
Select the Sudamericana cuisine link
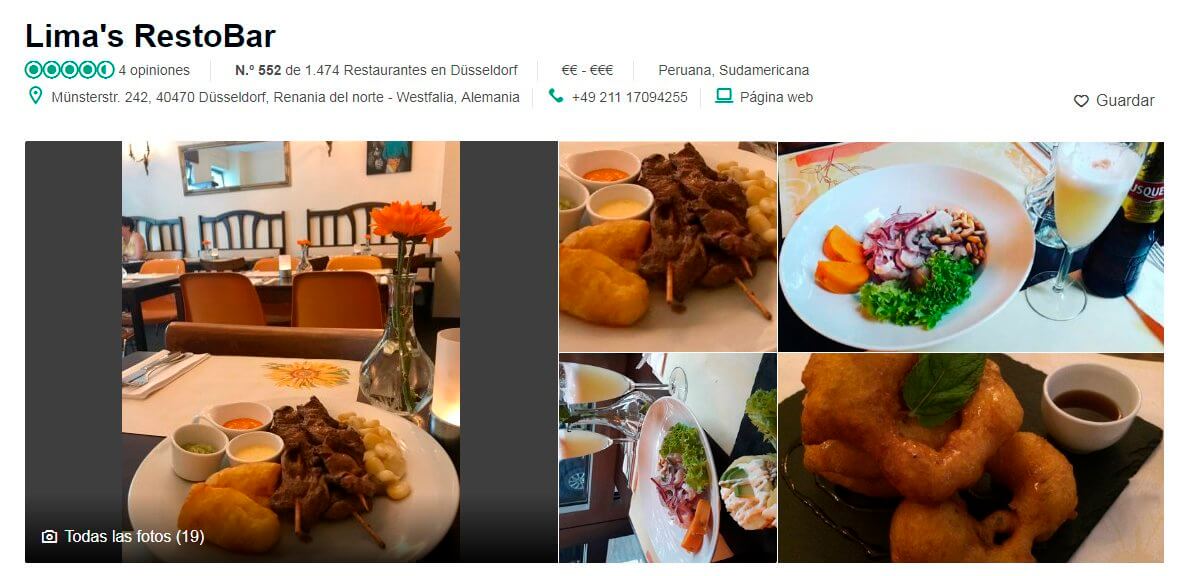tap(764, 70)
